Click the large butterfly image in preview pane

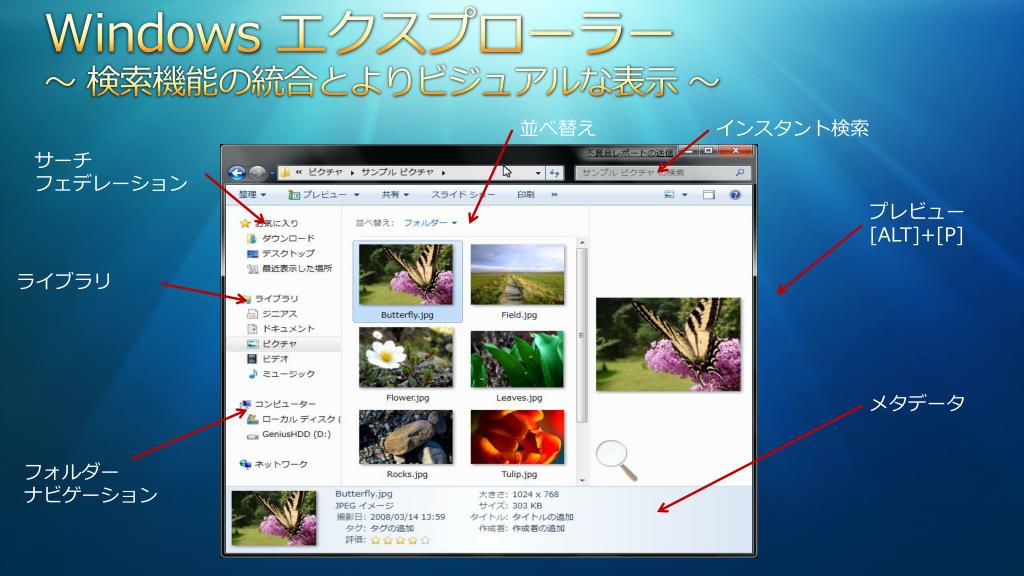point(669,344)
